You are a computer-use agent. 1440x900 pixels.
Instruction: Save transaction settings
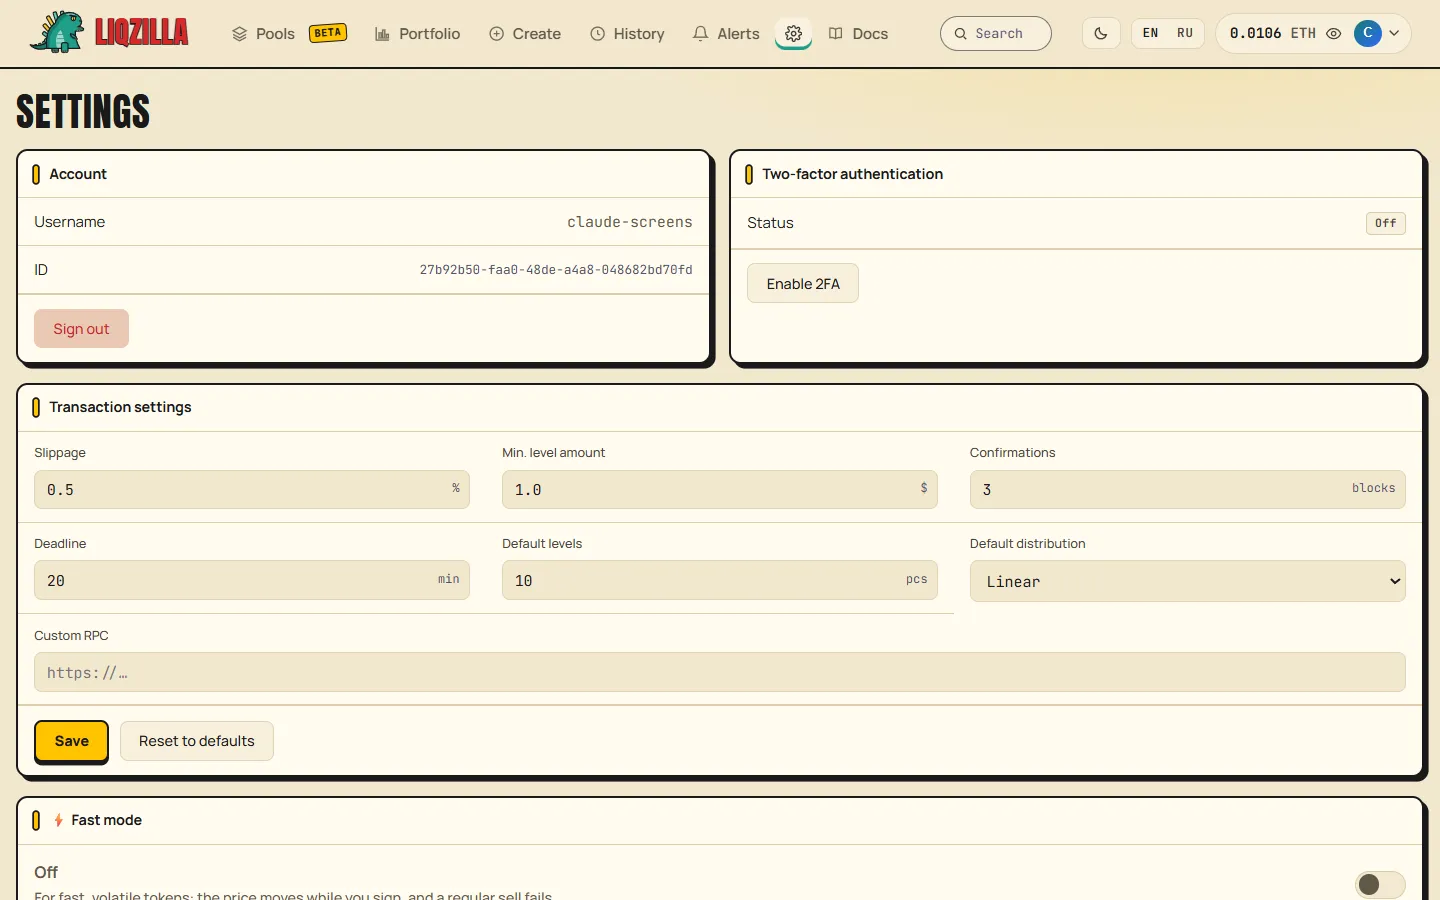[71, 741]
